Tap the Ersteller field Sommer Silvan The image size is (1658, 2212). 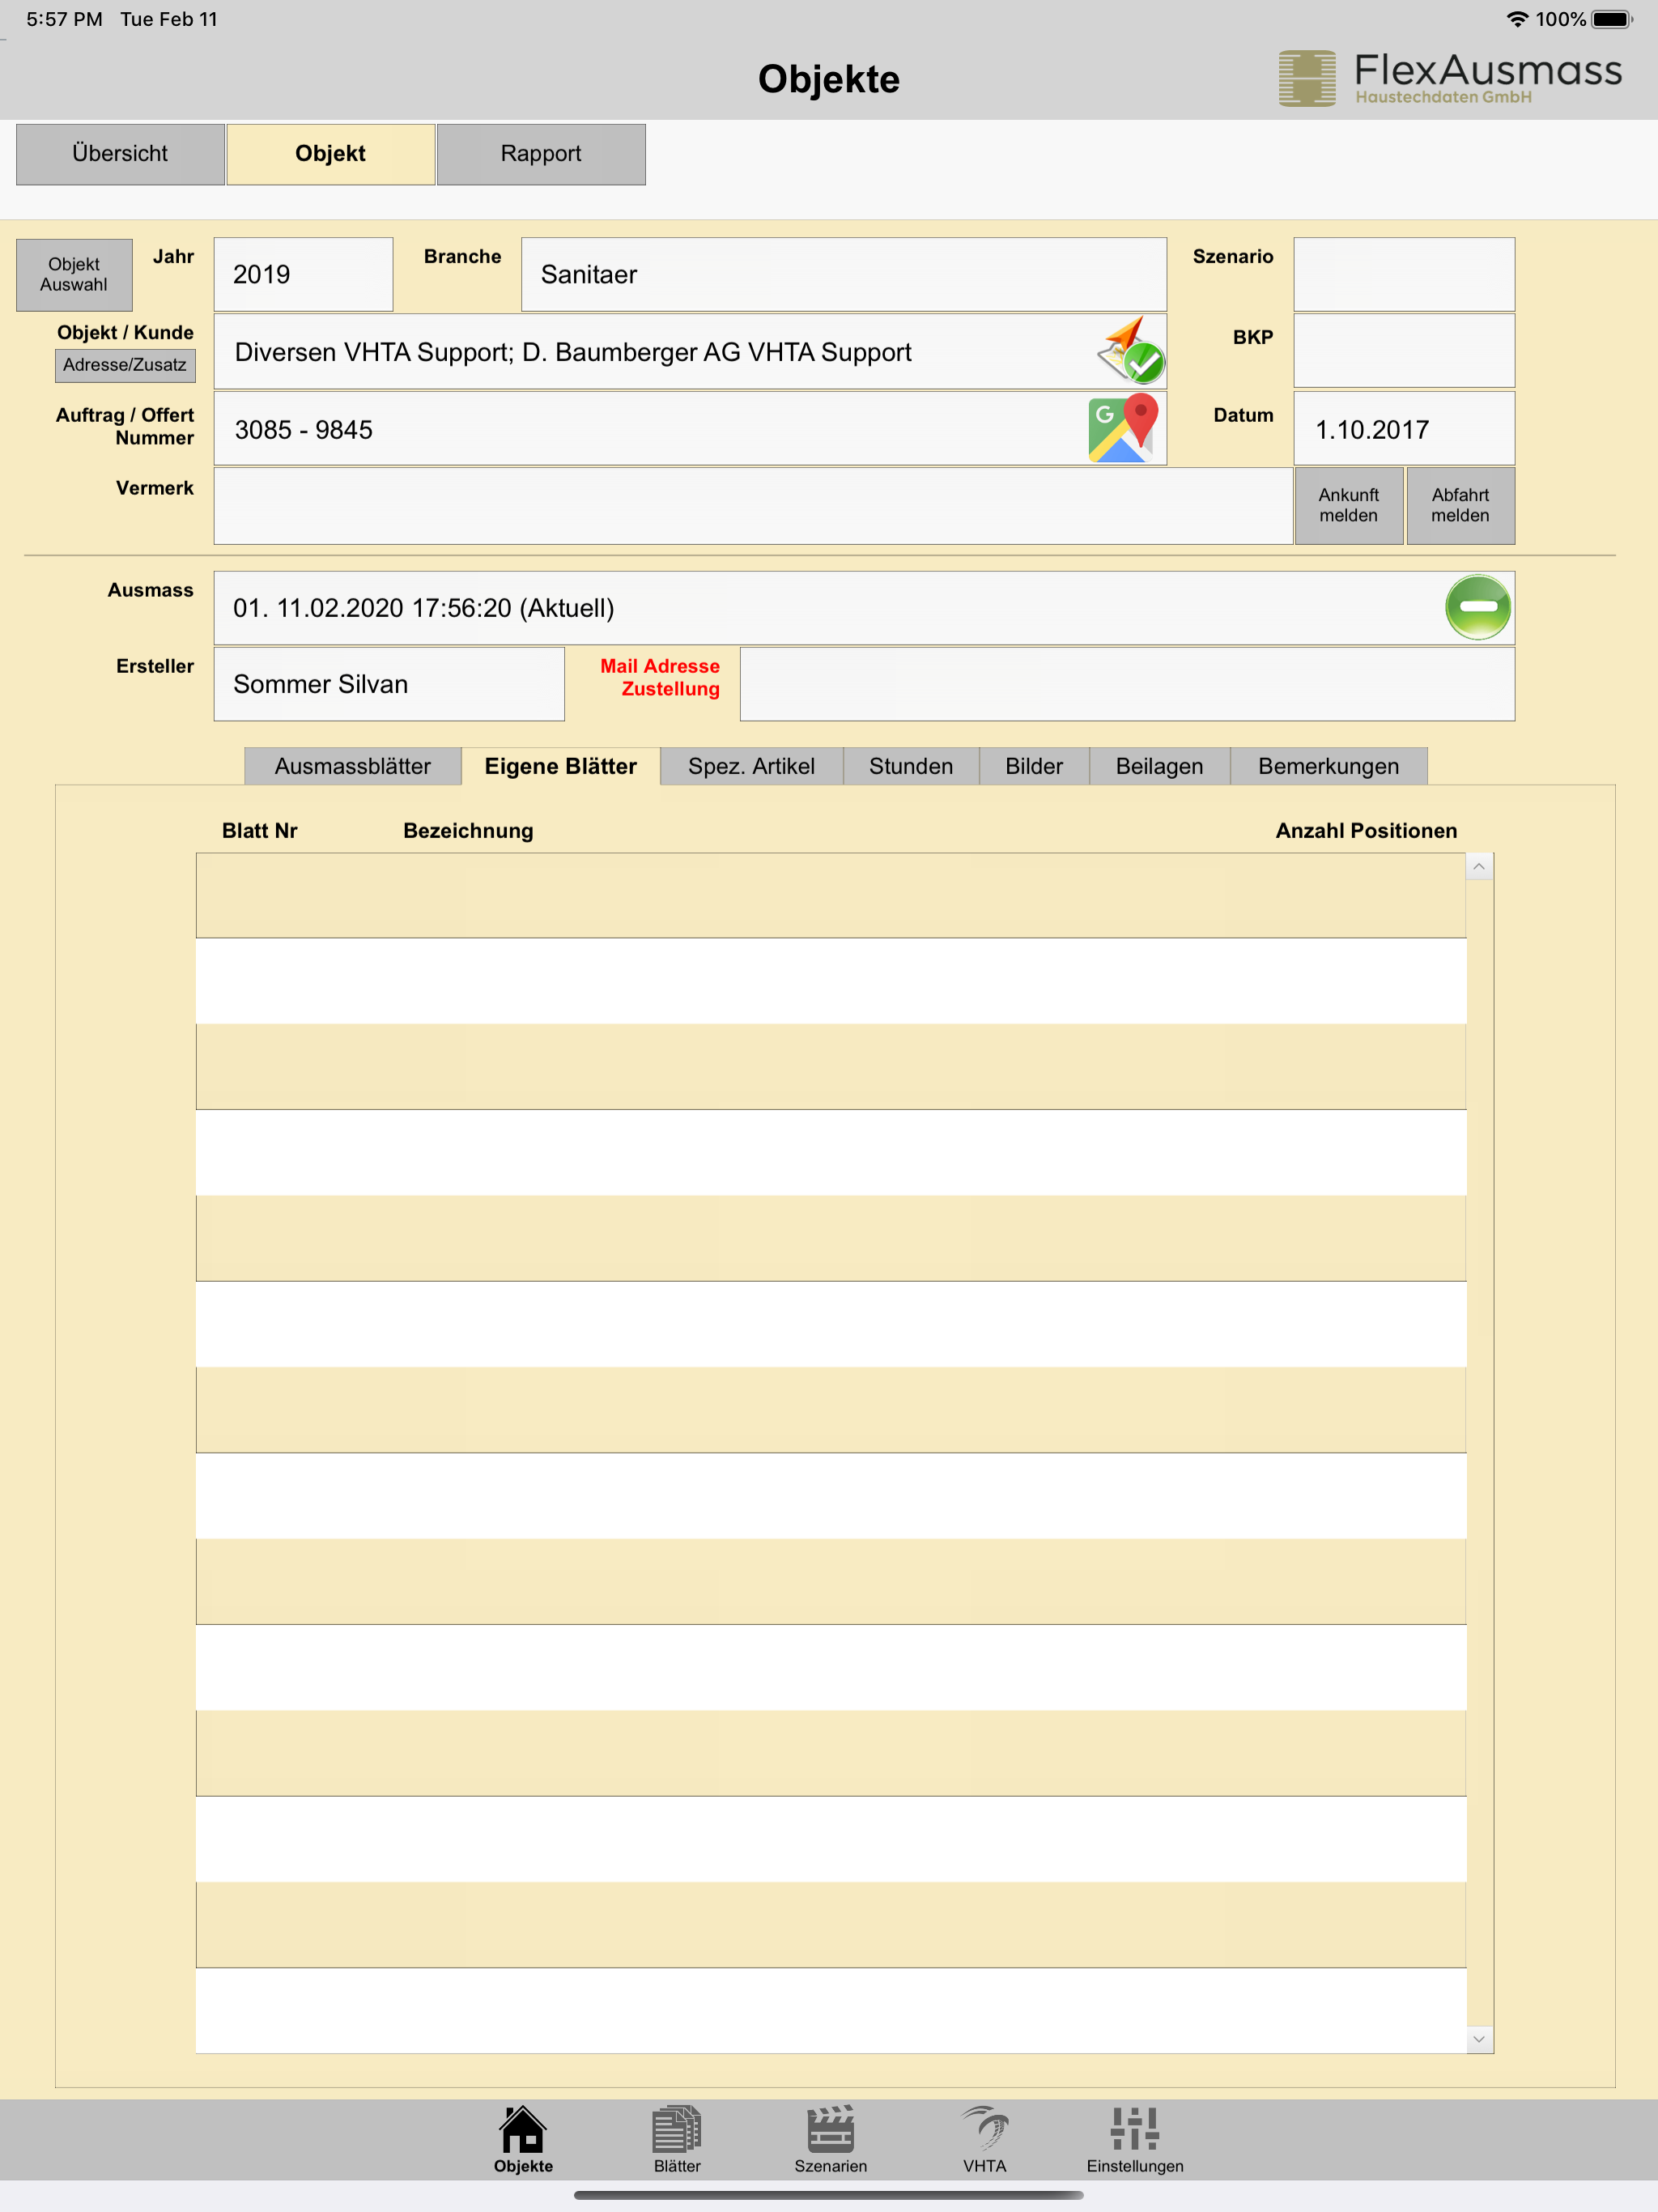pyautogui.click(x=389, y=684)
